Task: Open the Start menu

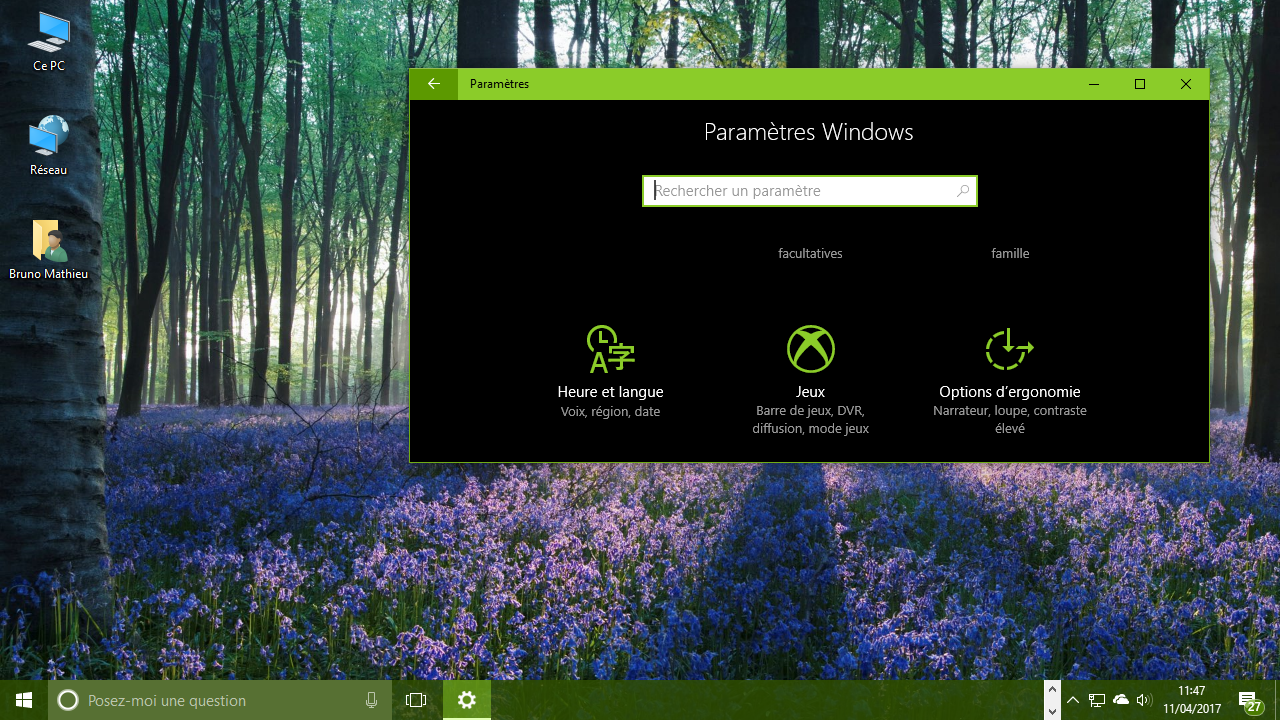Action: point(21,700)
